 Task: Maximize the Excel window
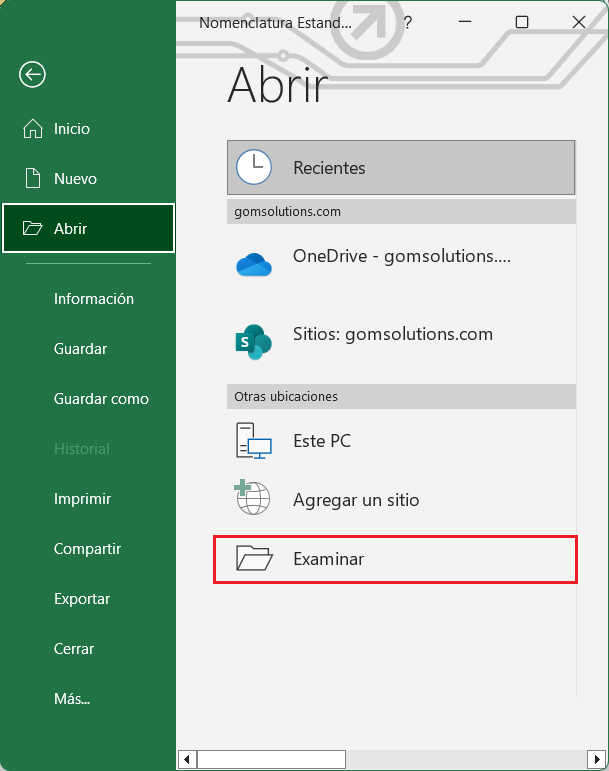522,22
